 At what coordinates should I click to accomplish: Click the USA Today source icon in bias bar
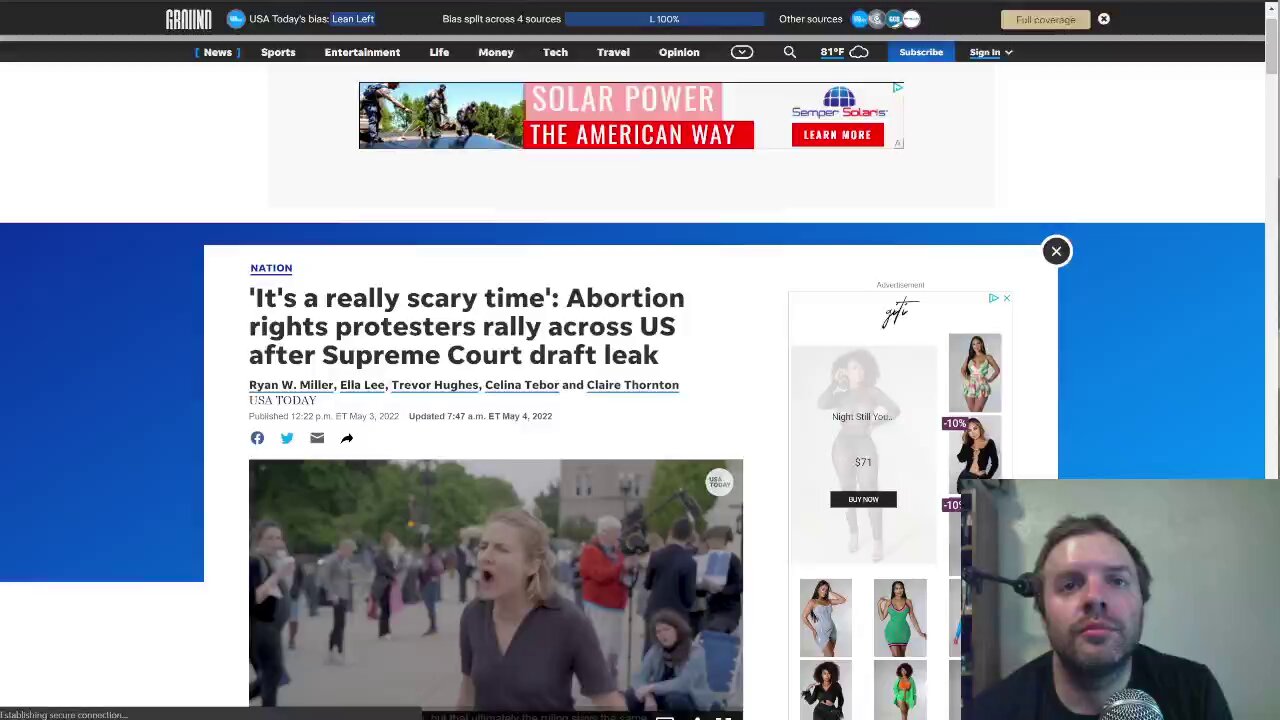(x=236, y=19)
